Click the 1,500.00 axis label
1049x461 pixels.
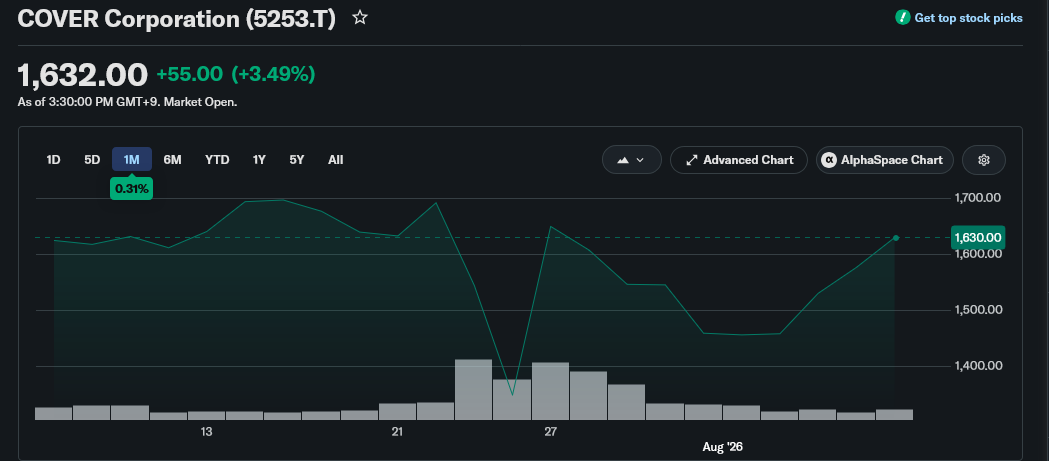click(x=977, y=310)
